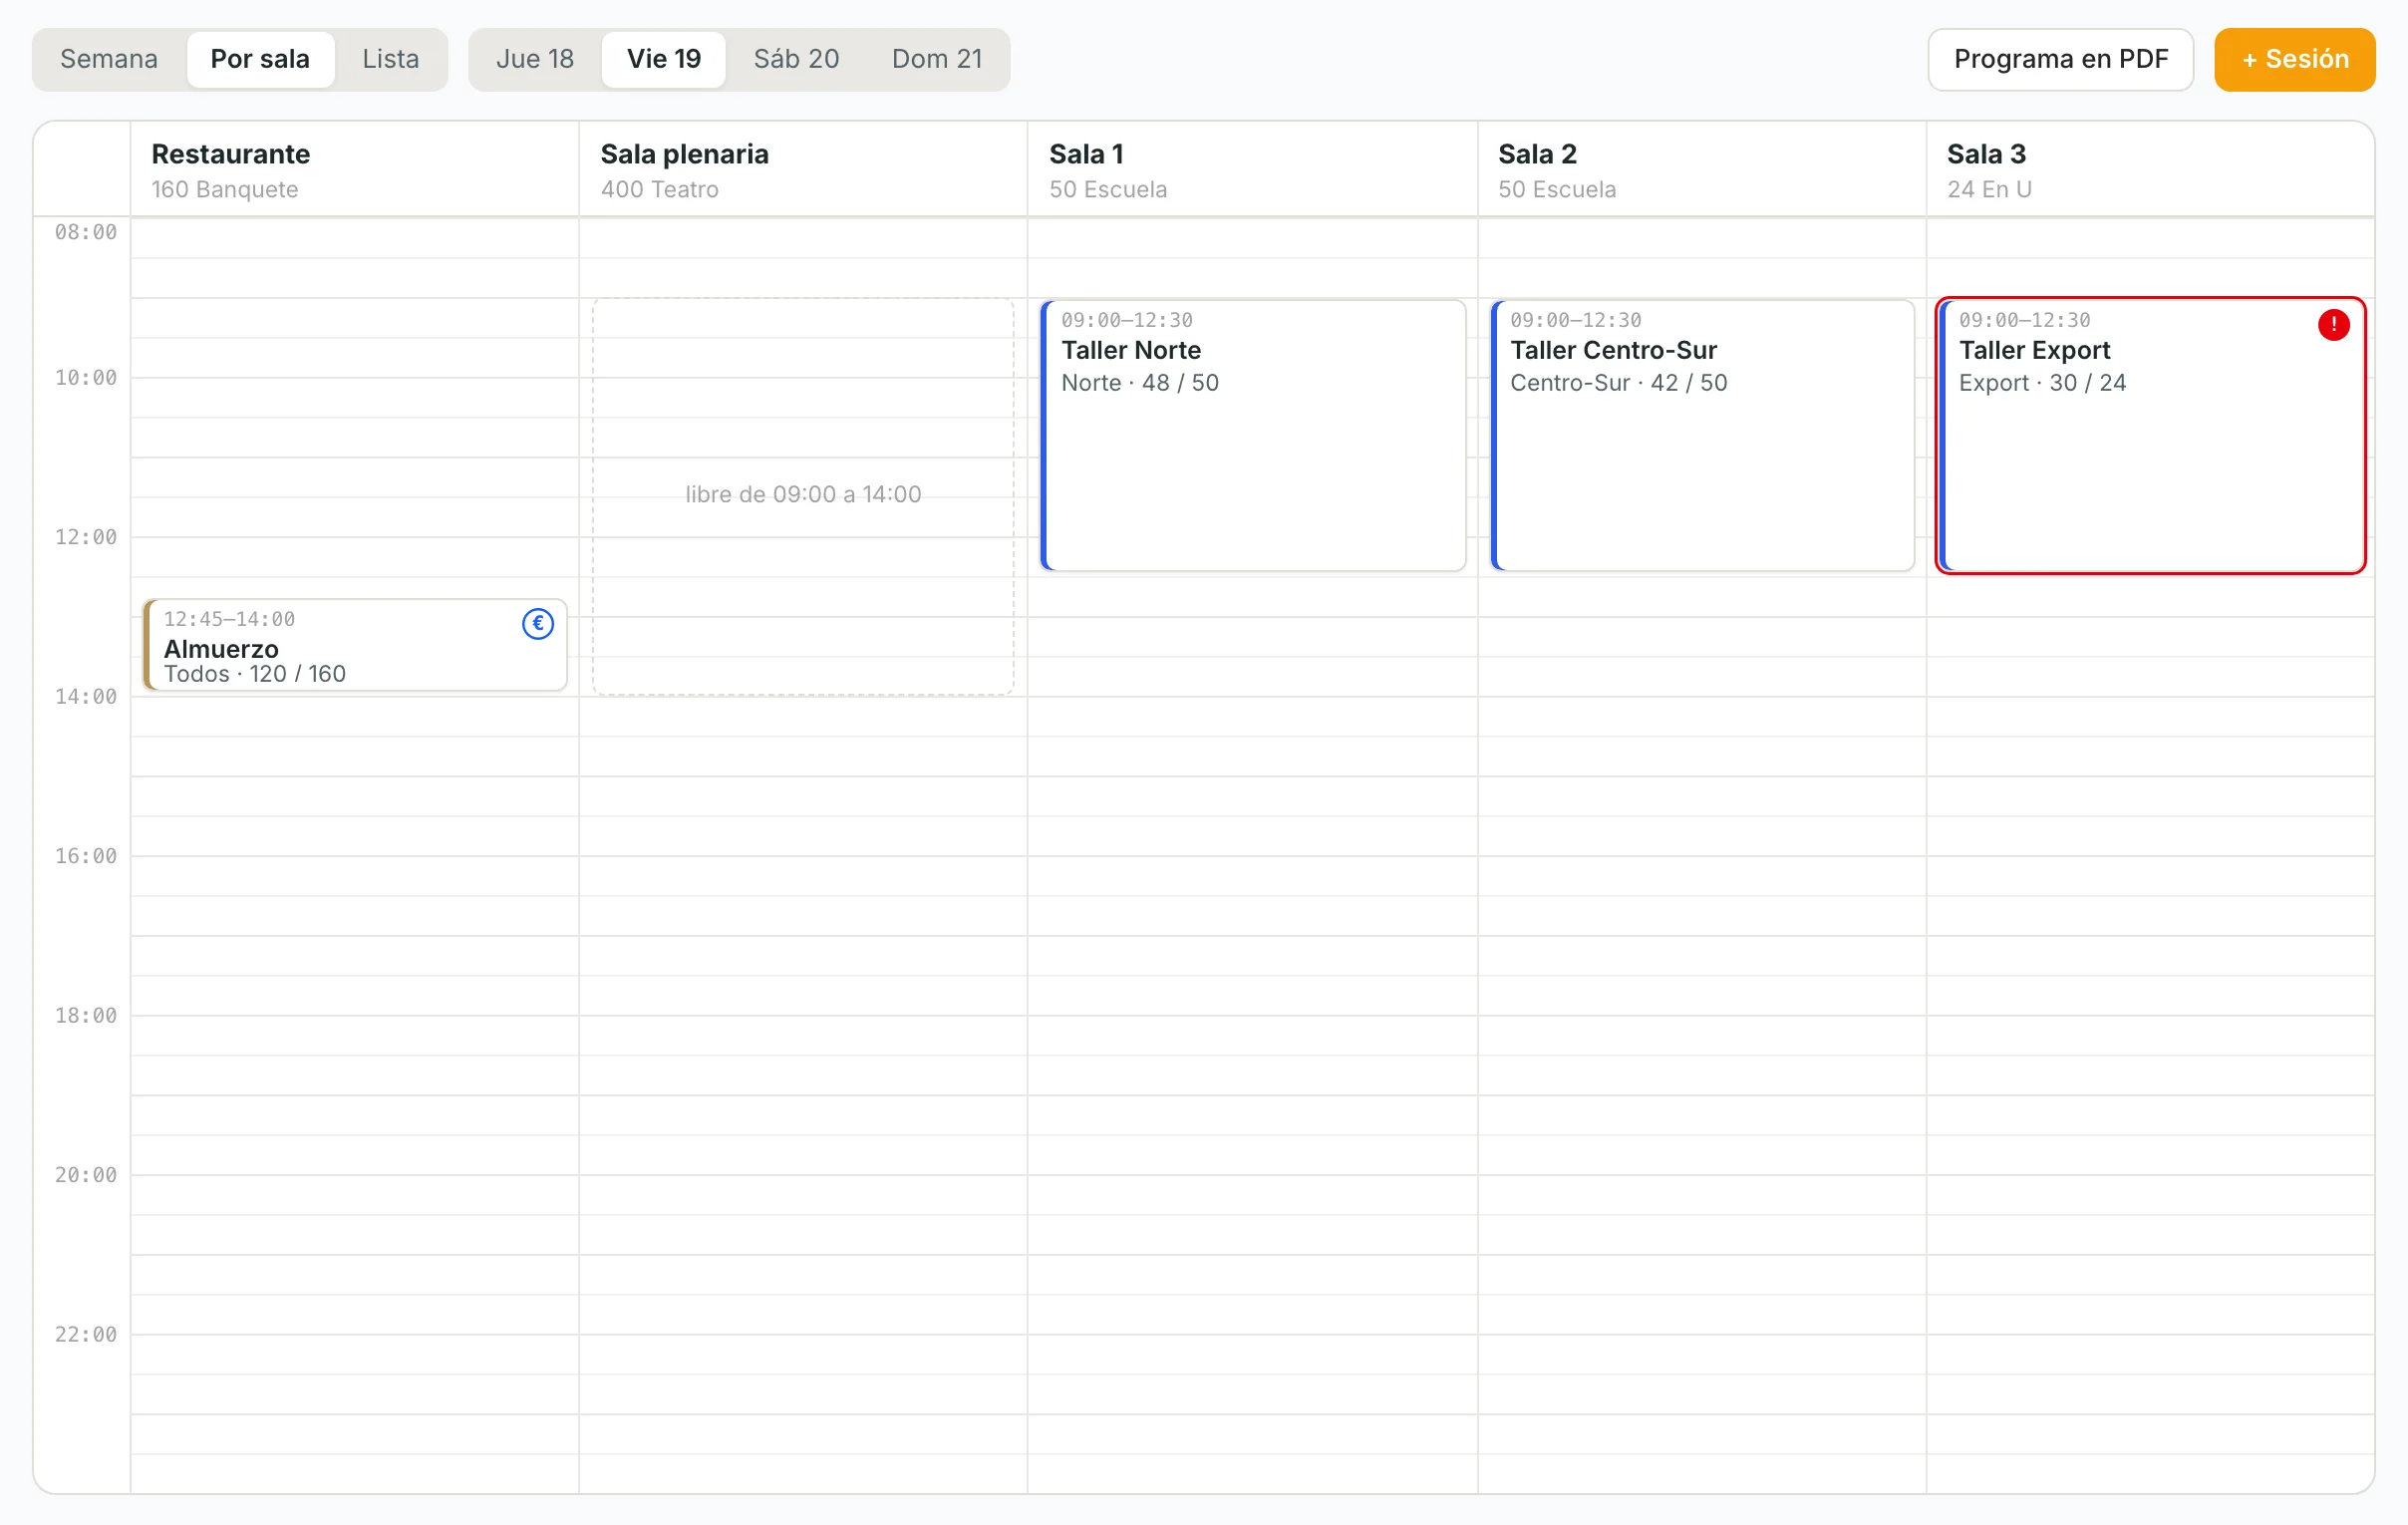Open the Taller Norte session card

click(1253, 435)
